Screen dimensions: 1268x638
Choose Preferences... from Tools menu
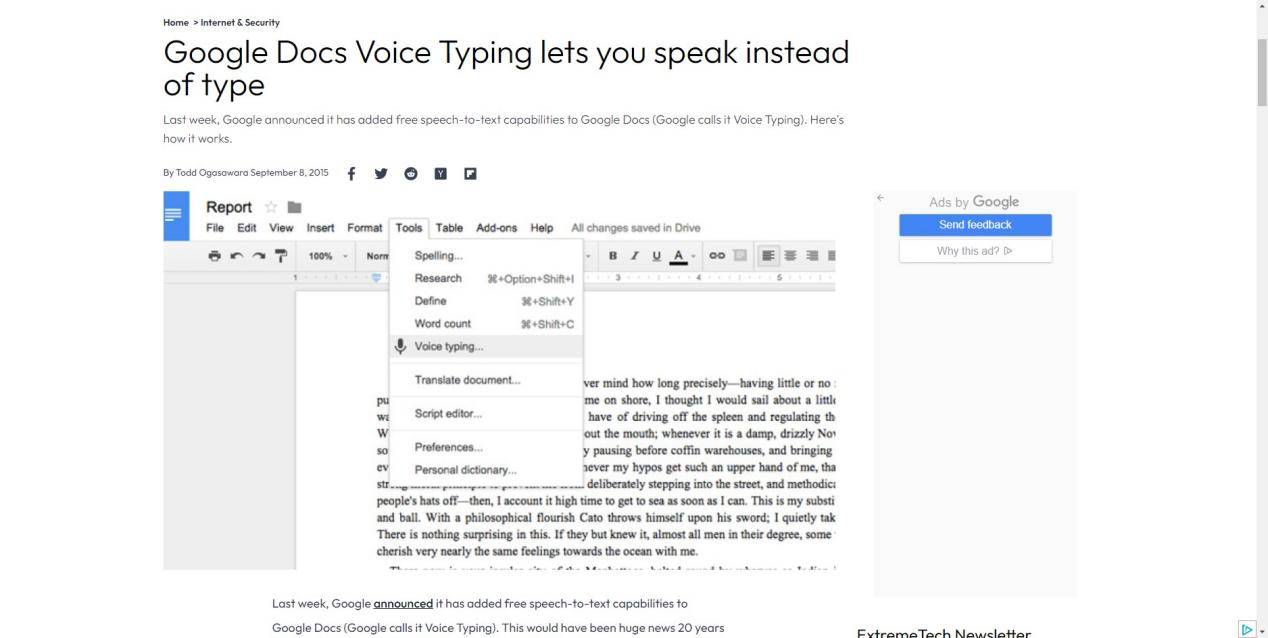486,447
